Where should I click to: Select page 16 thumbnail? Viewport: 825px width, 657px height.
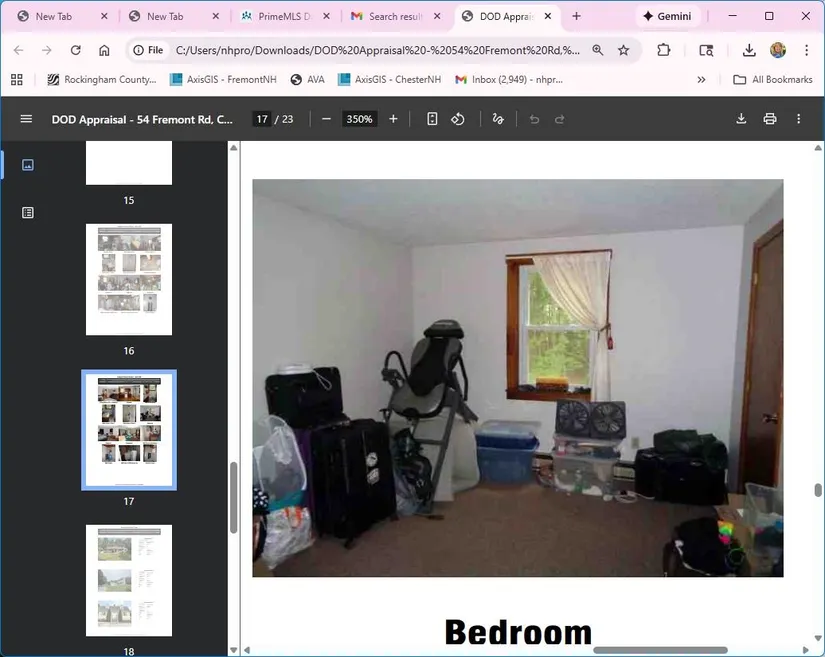[x=129, y=279]
